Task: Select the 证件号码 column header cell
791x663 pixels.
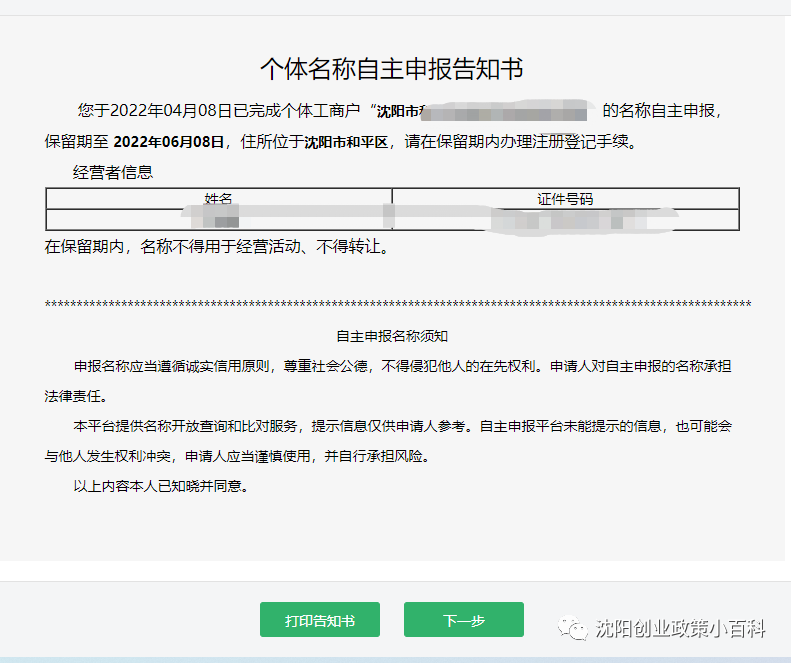Action: click(x=566, y=199)
